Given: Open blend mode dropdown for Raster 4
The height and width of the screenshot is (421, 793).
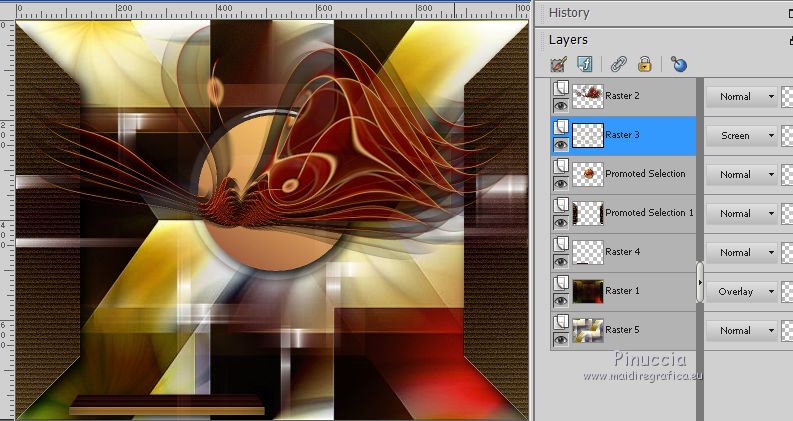Looking at the screenshot, I should [x=741, y=252].
